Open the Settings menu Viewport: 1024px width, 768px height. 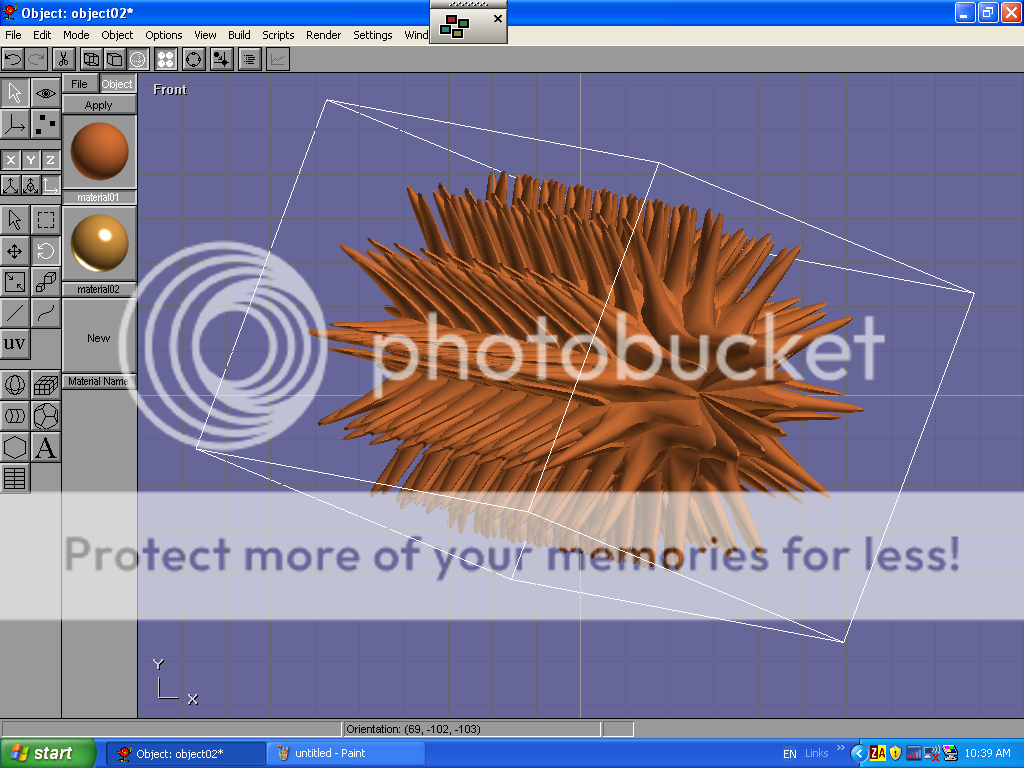tap(373, 35)
